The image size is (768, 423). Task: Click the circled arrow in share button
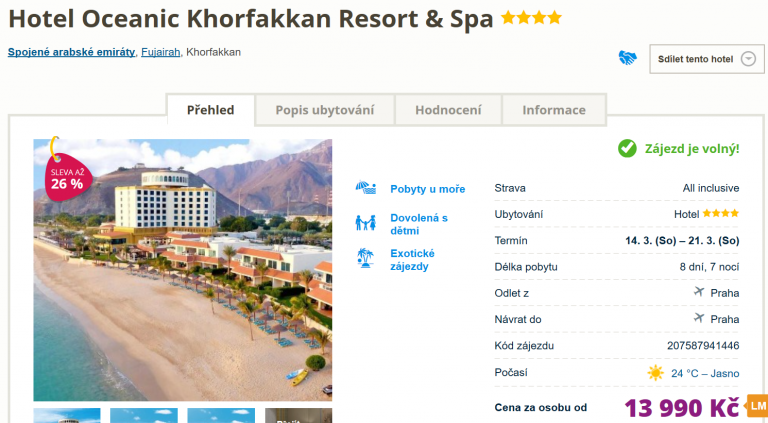(x=748, y=59)
